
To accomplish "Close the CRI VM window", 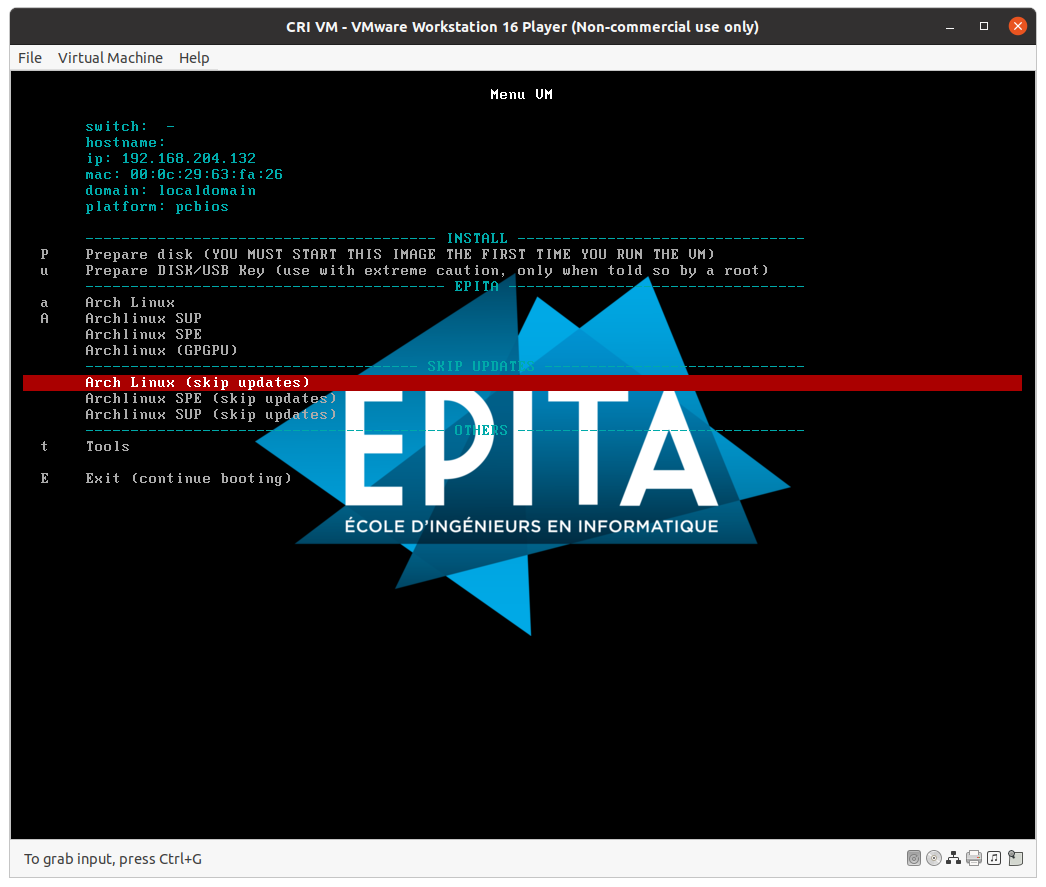I will 1017,26.
